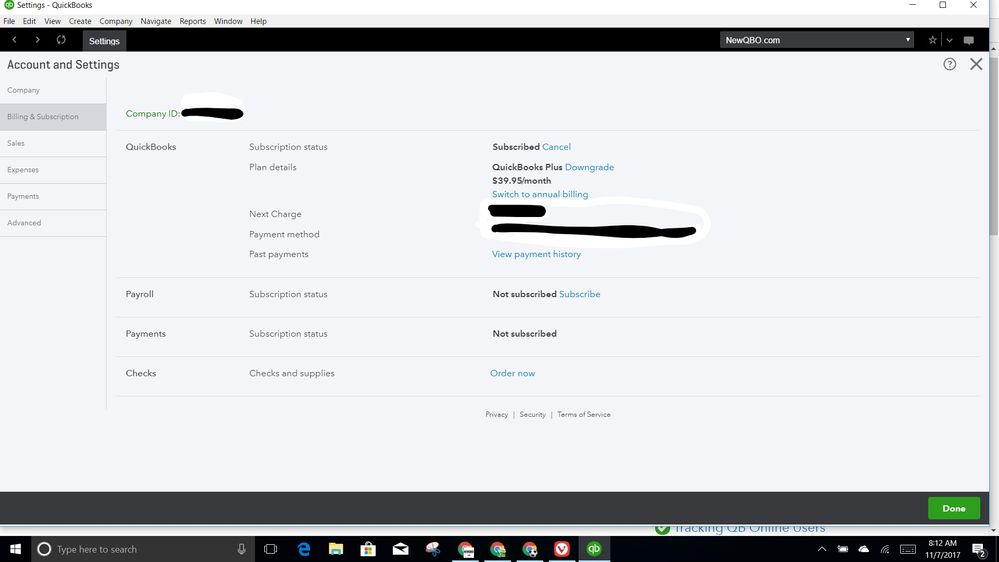Click Switch to annual billing
999x562 pixels.
540,194
